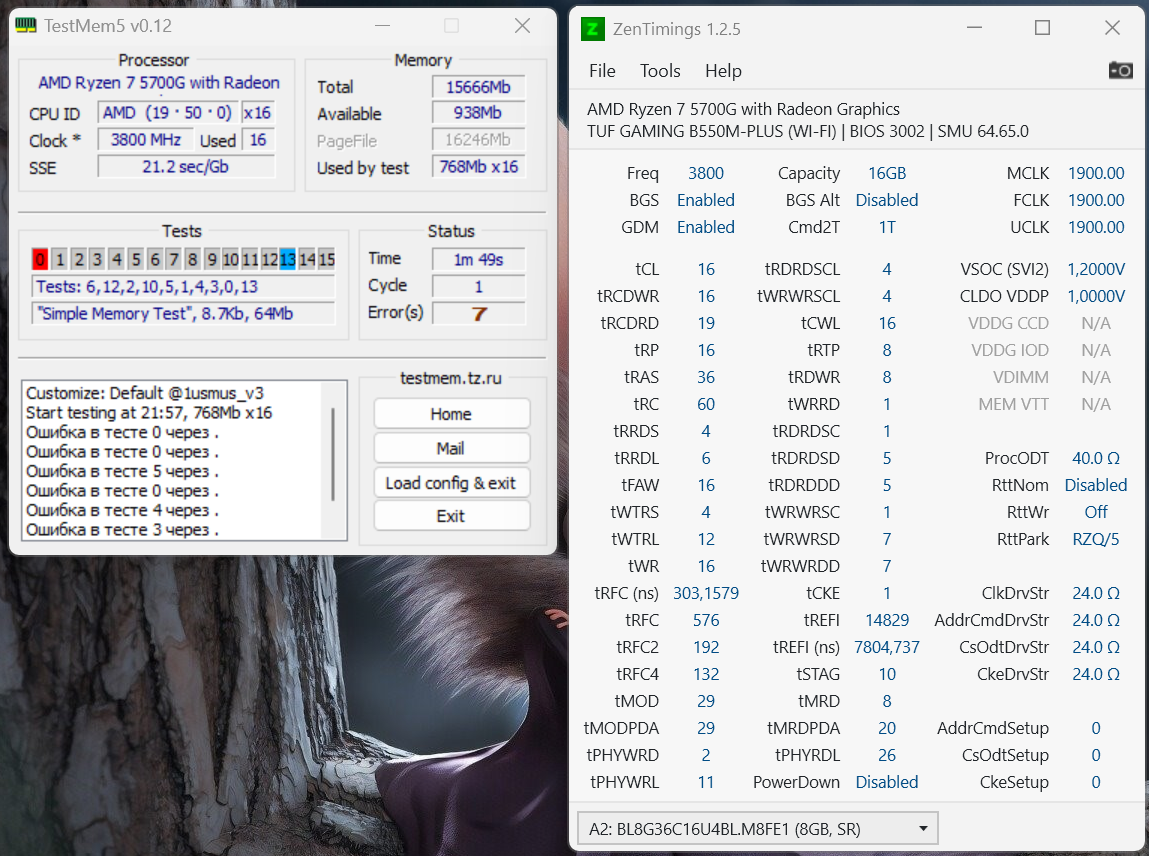The image size is (1149, 856).
Task: Click the CPU ID field AMD (19·50·0)
Action: (x=168, y=113)
